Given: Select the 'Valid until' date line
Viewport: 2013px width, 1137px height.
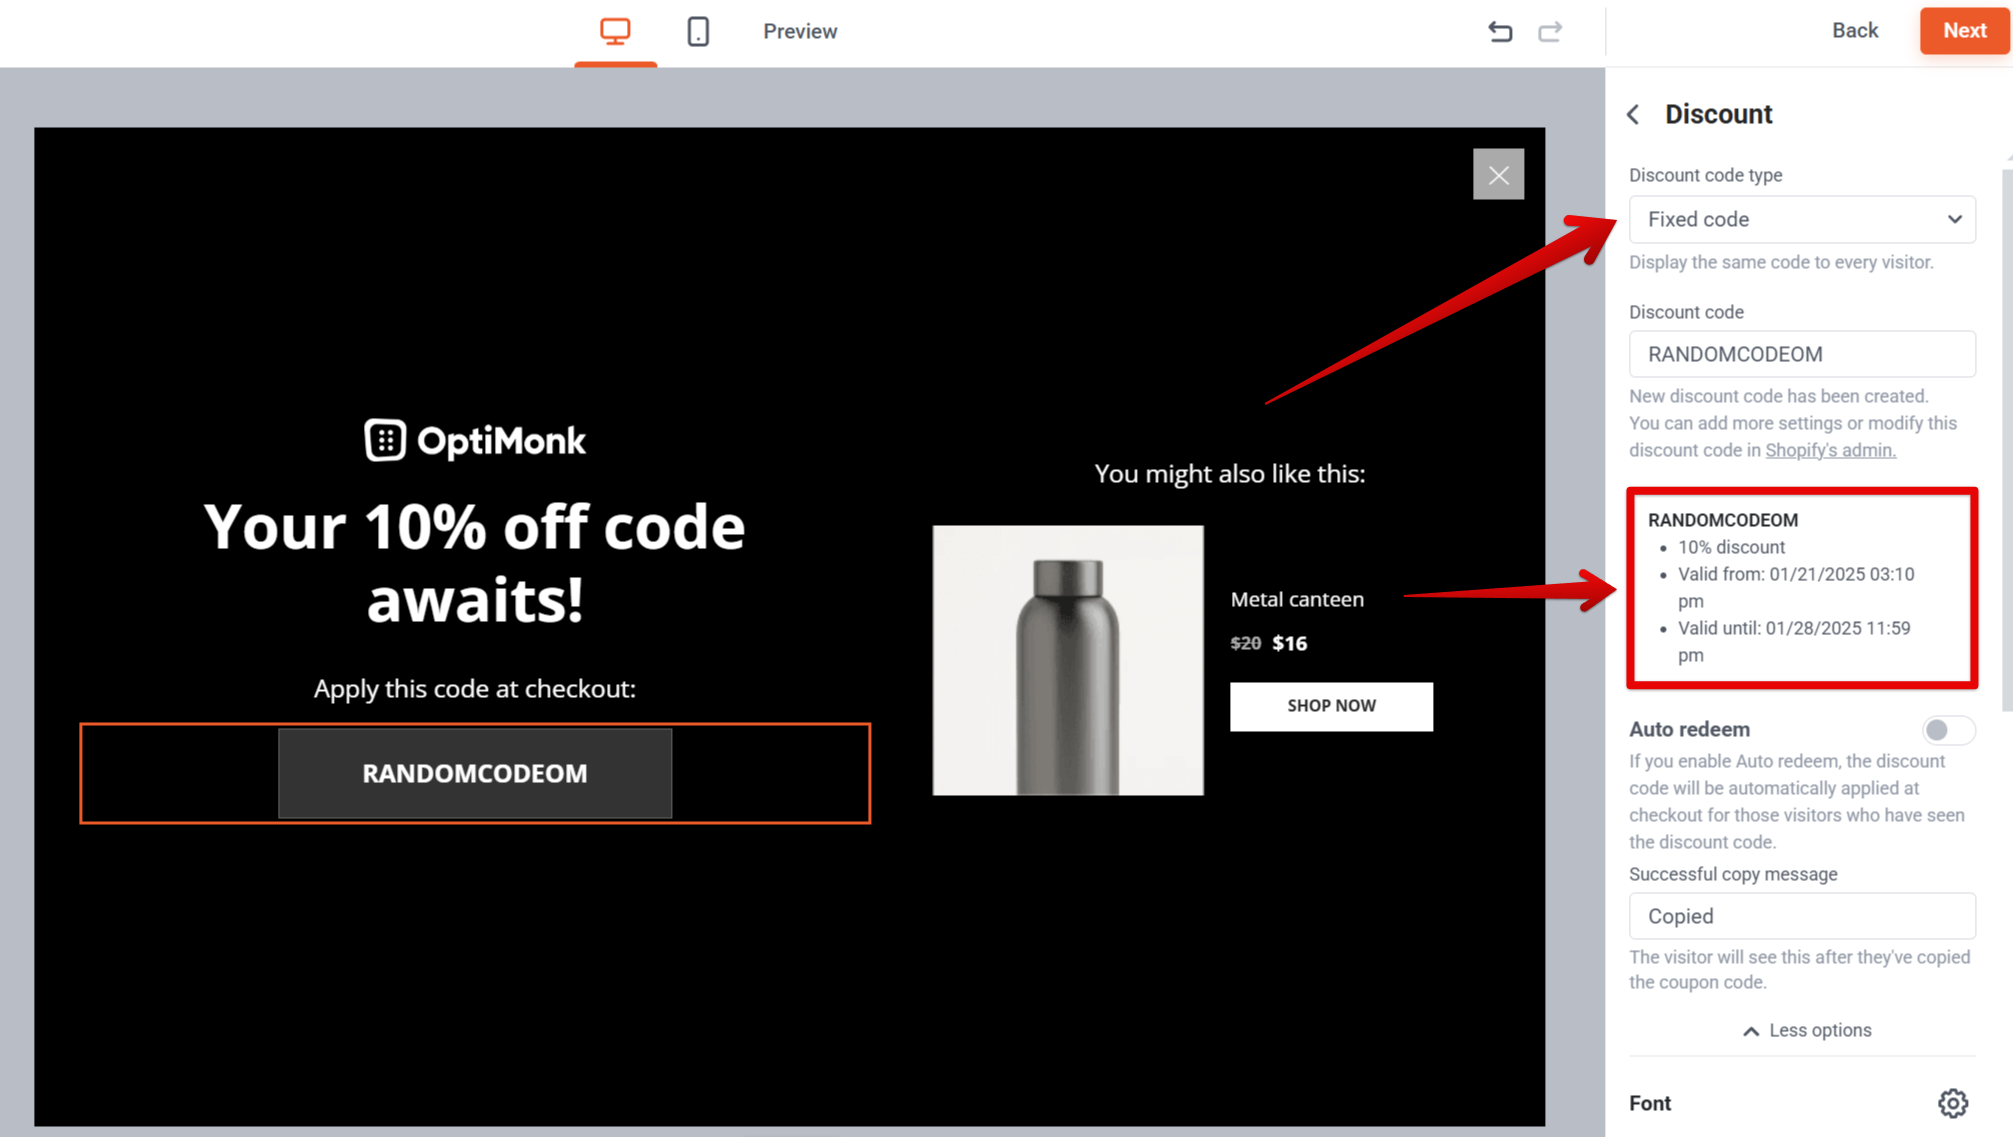Looking at the screenshot, I should (x=1794, y=641).
